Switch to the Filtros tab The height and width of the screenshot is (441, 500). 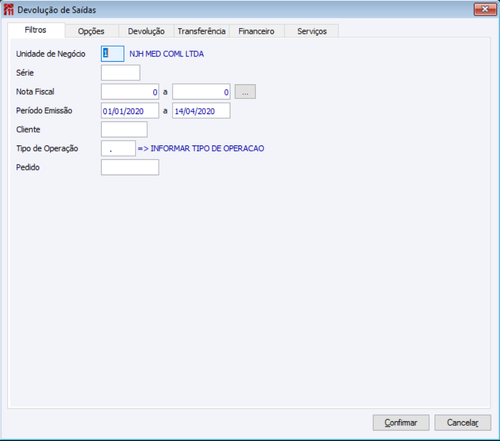pos(36,30)
